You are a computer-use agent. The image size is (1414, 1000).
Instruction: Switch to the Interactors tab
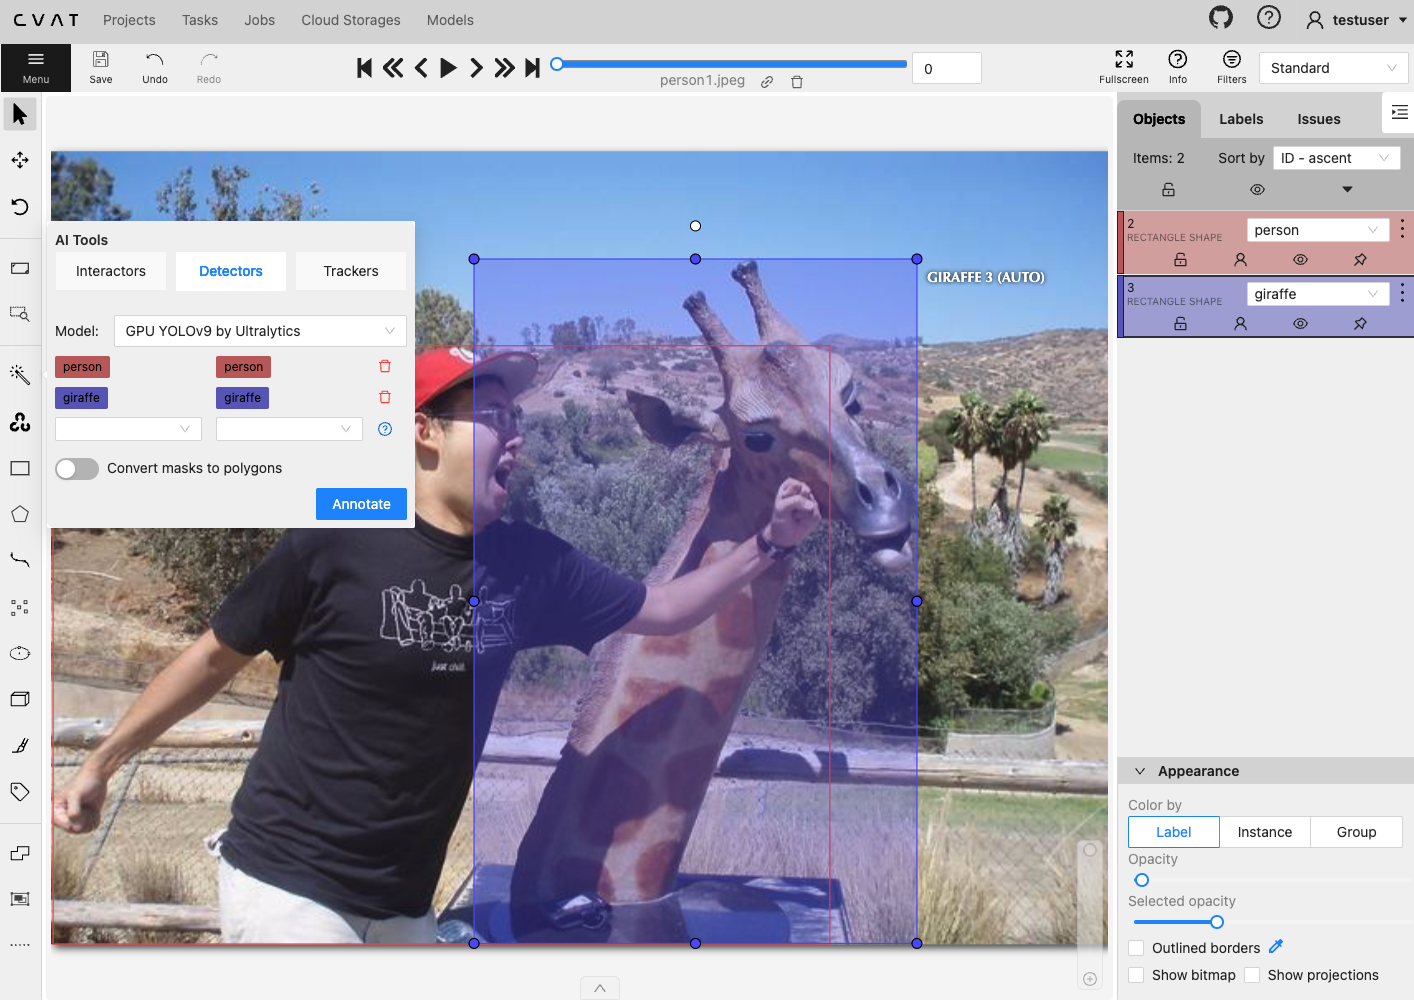point(111,271)
